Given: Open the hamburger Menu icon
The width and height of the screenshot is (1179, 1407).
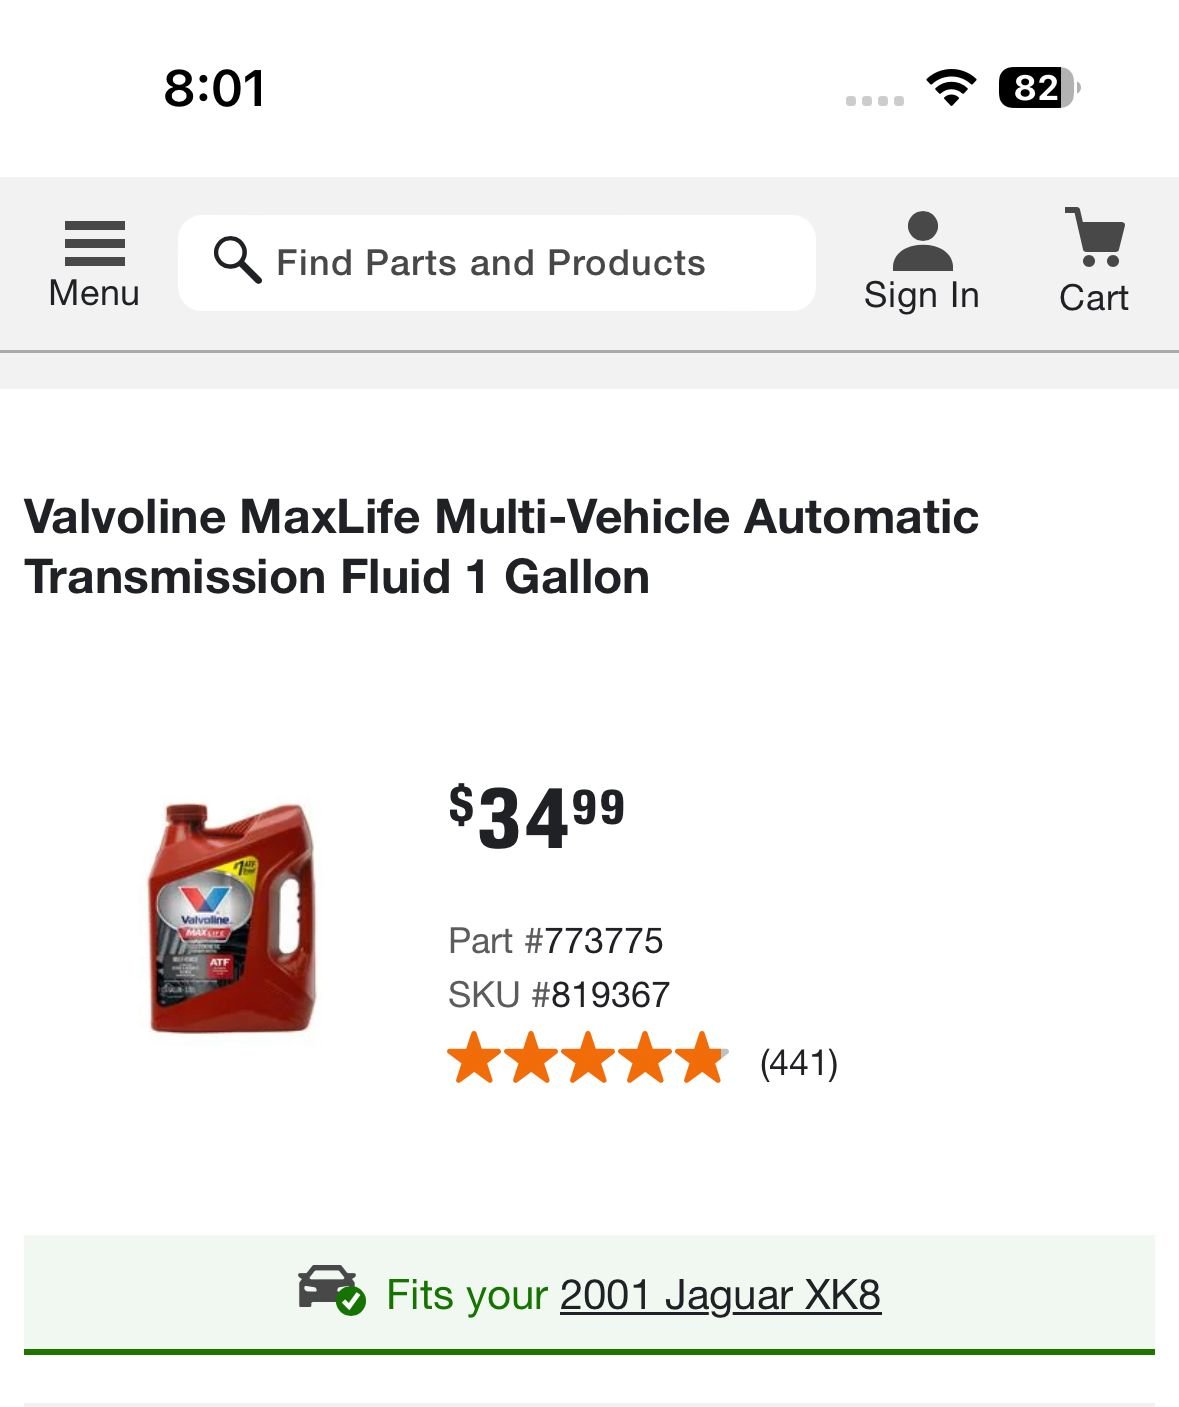Looking at the screenshot, I should pyautogui.click(x=94, y=243).
